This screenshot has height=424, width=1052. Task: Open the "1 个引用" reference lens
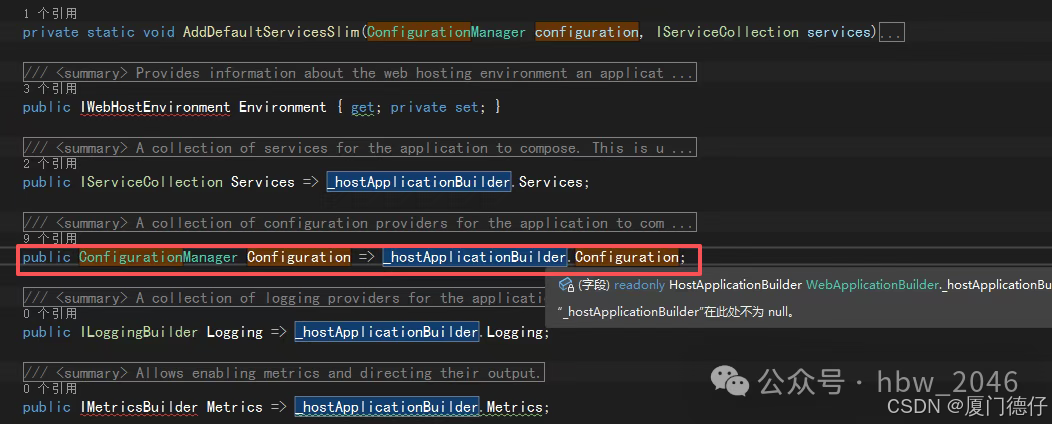point(50,13)
